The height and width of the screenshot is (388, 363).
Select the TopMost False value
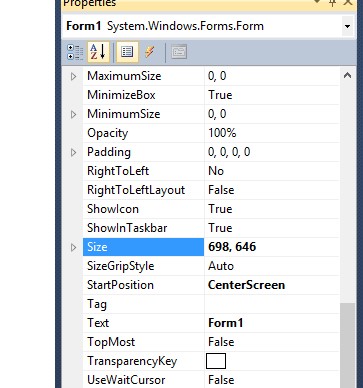[x=272, y=342]
